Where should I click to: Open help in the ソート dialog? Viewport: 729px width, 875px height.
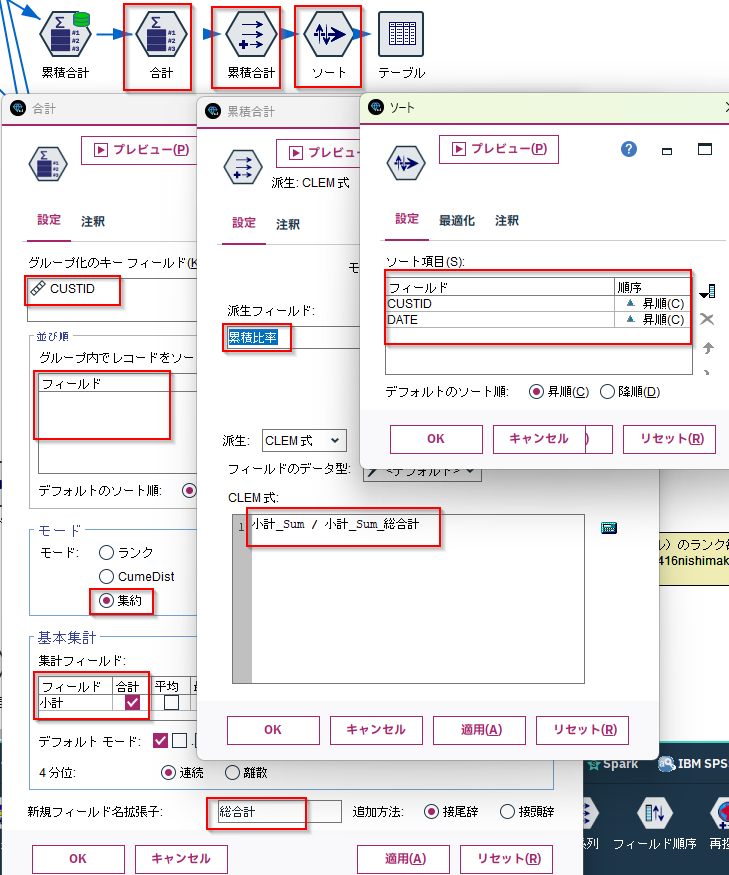629,149
